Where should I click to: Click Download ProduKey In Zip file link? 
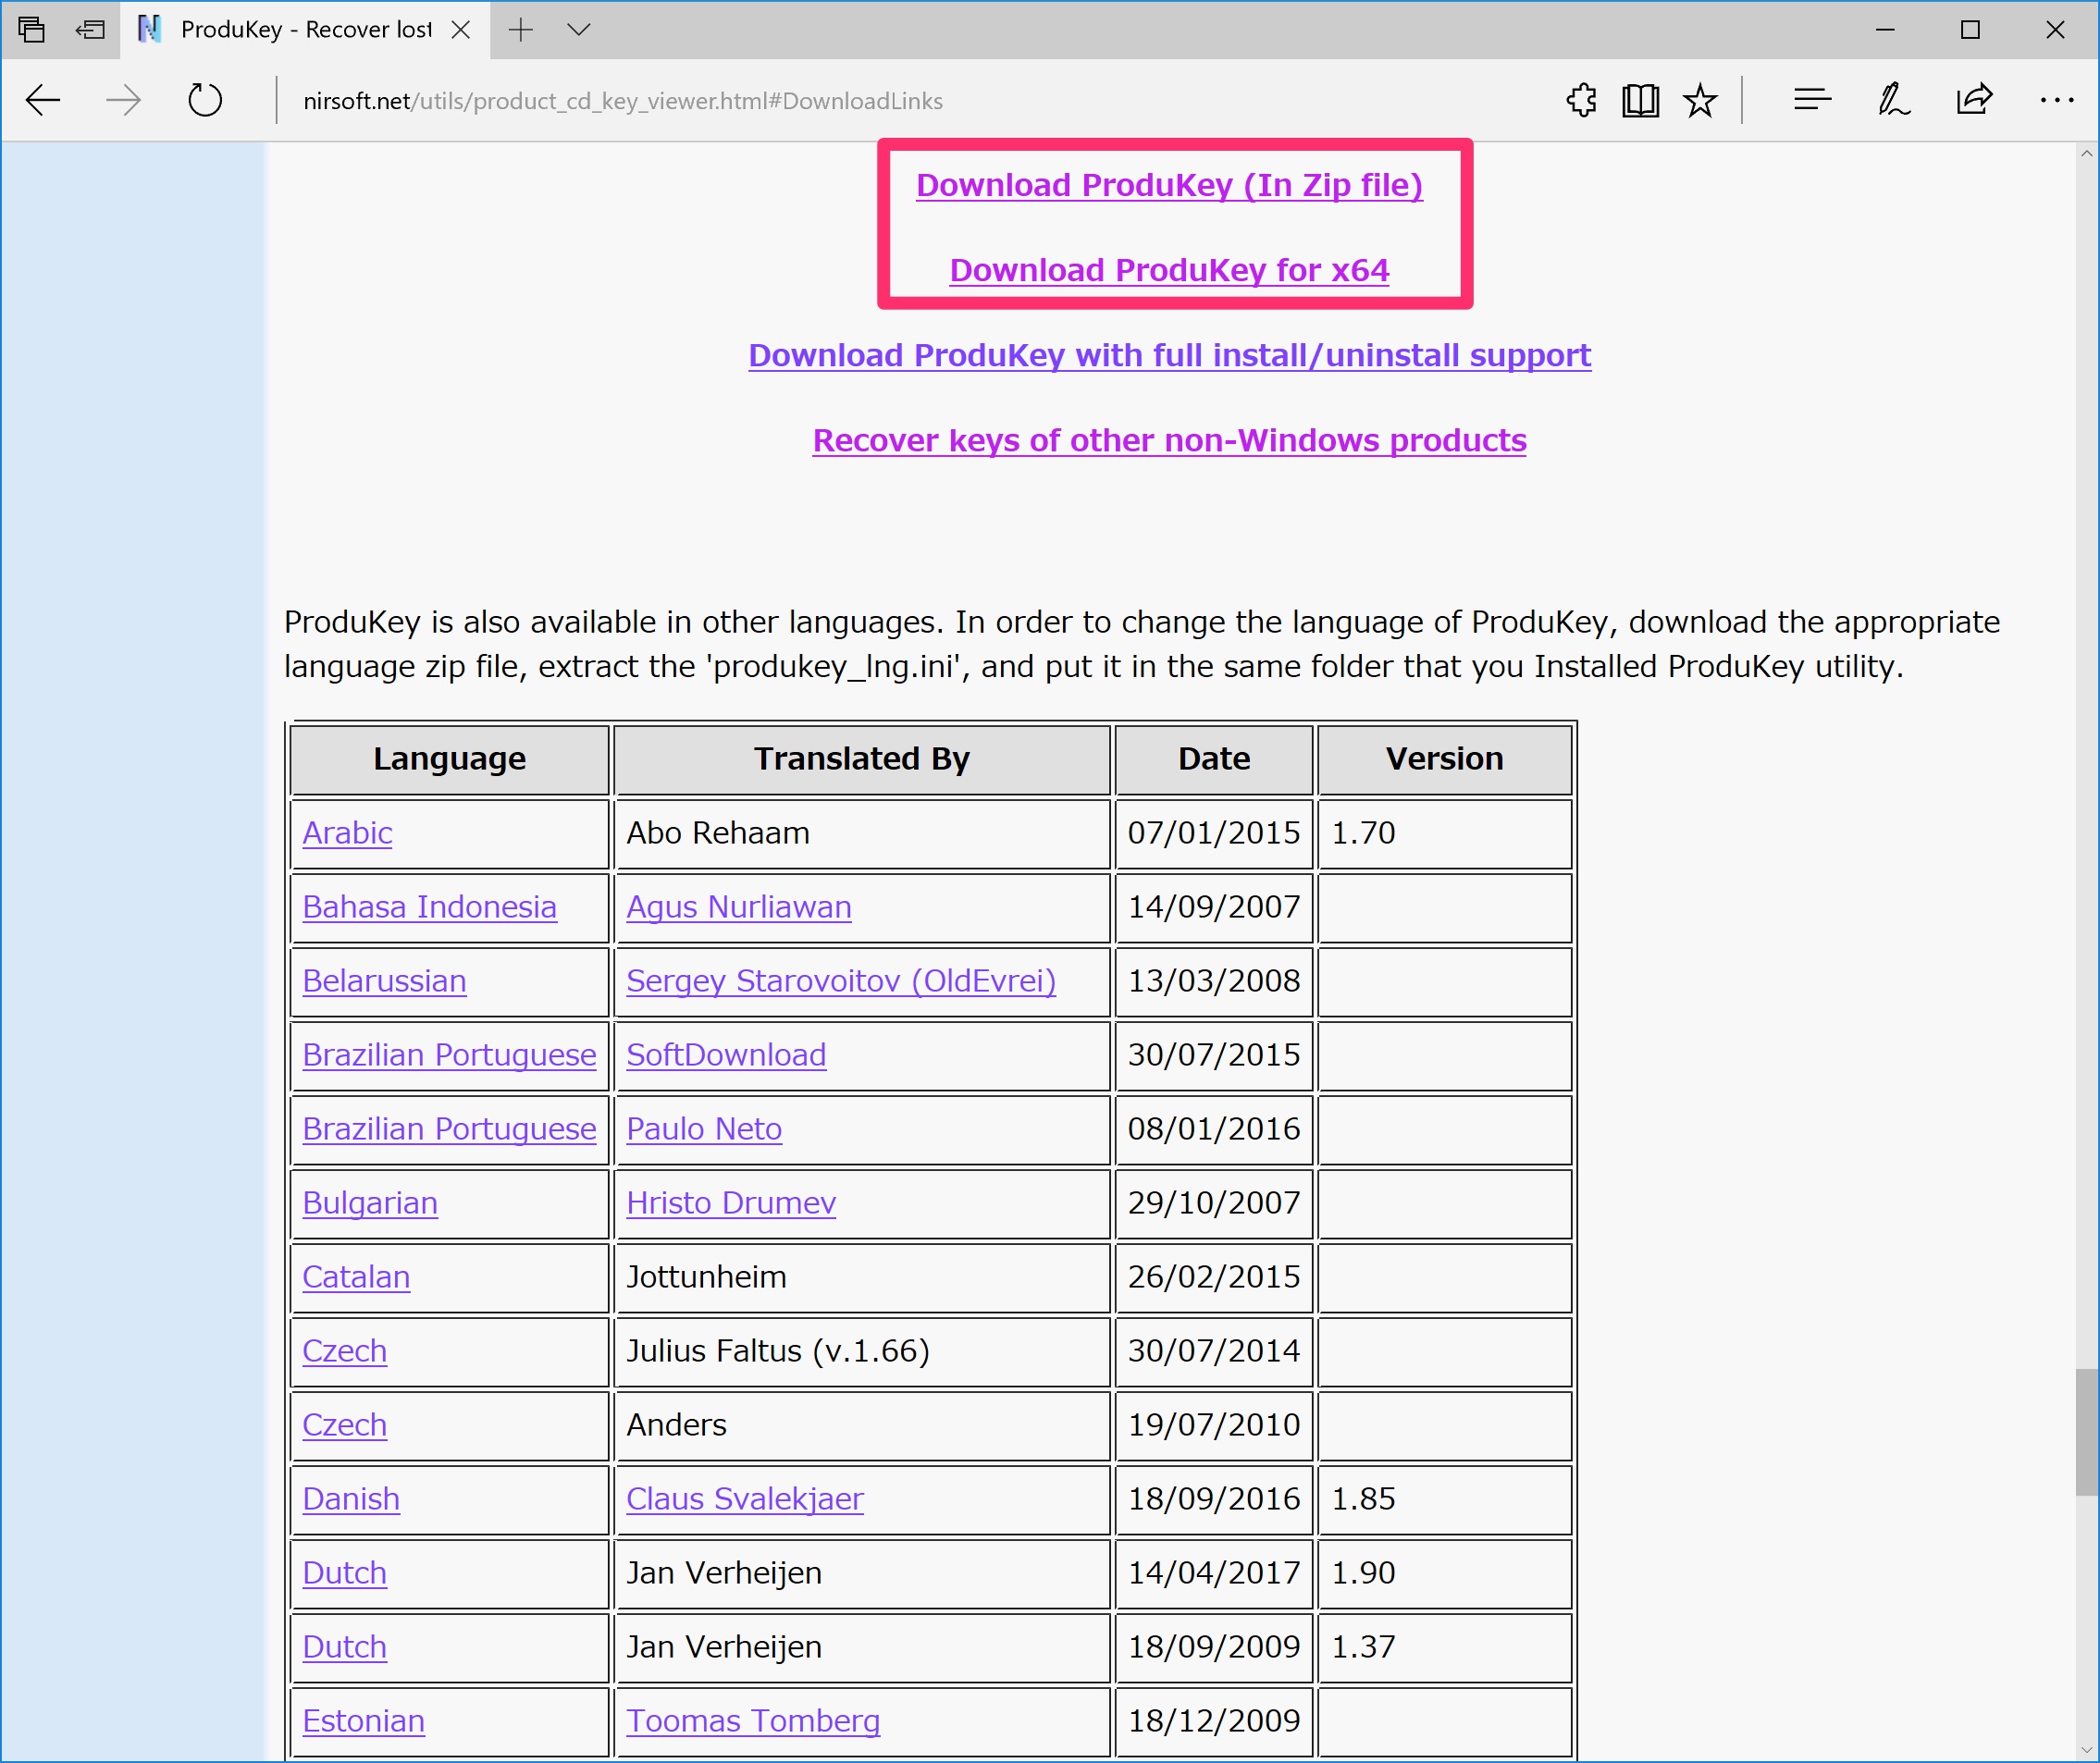pos(1168,184)
